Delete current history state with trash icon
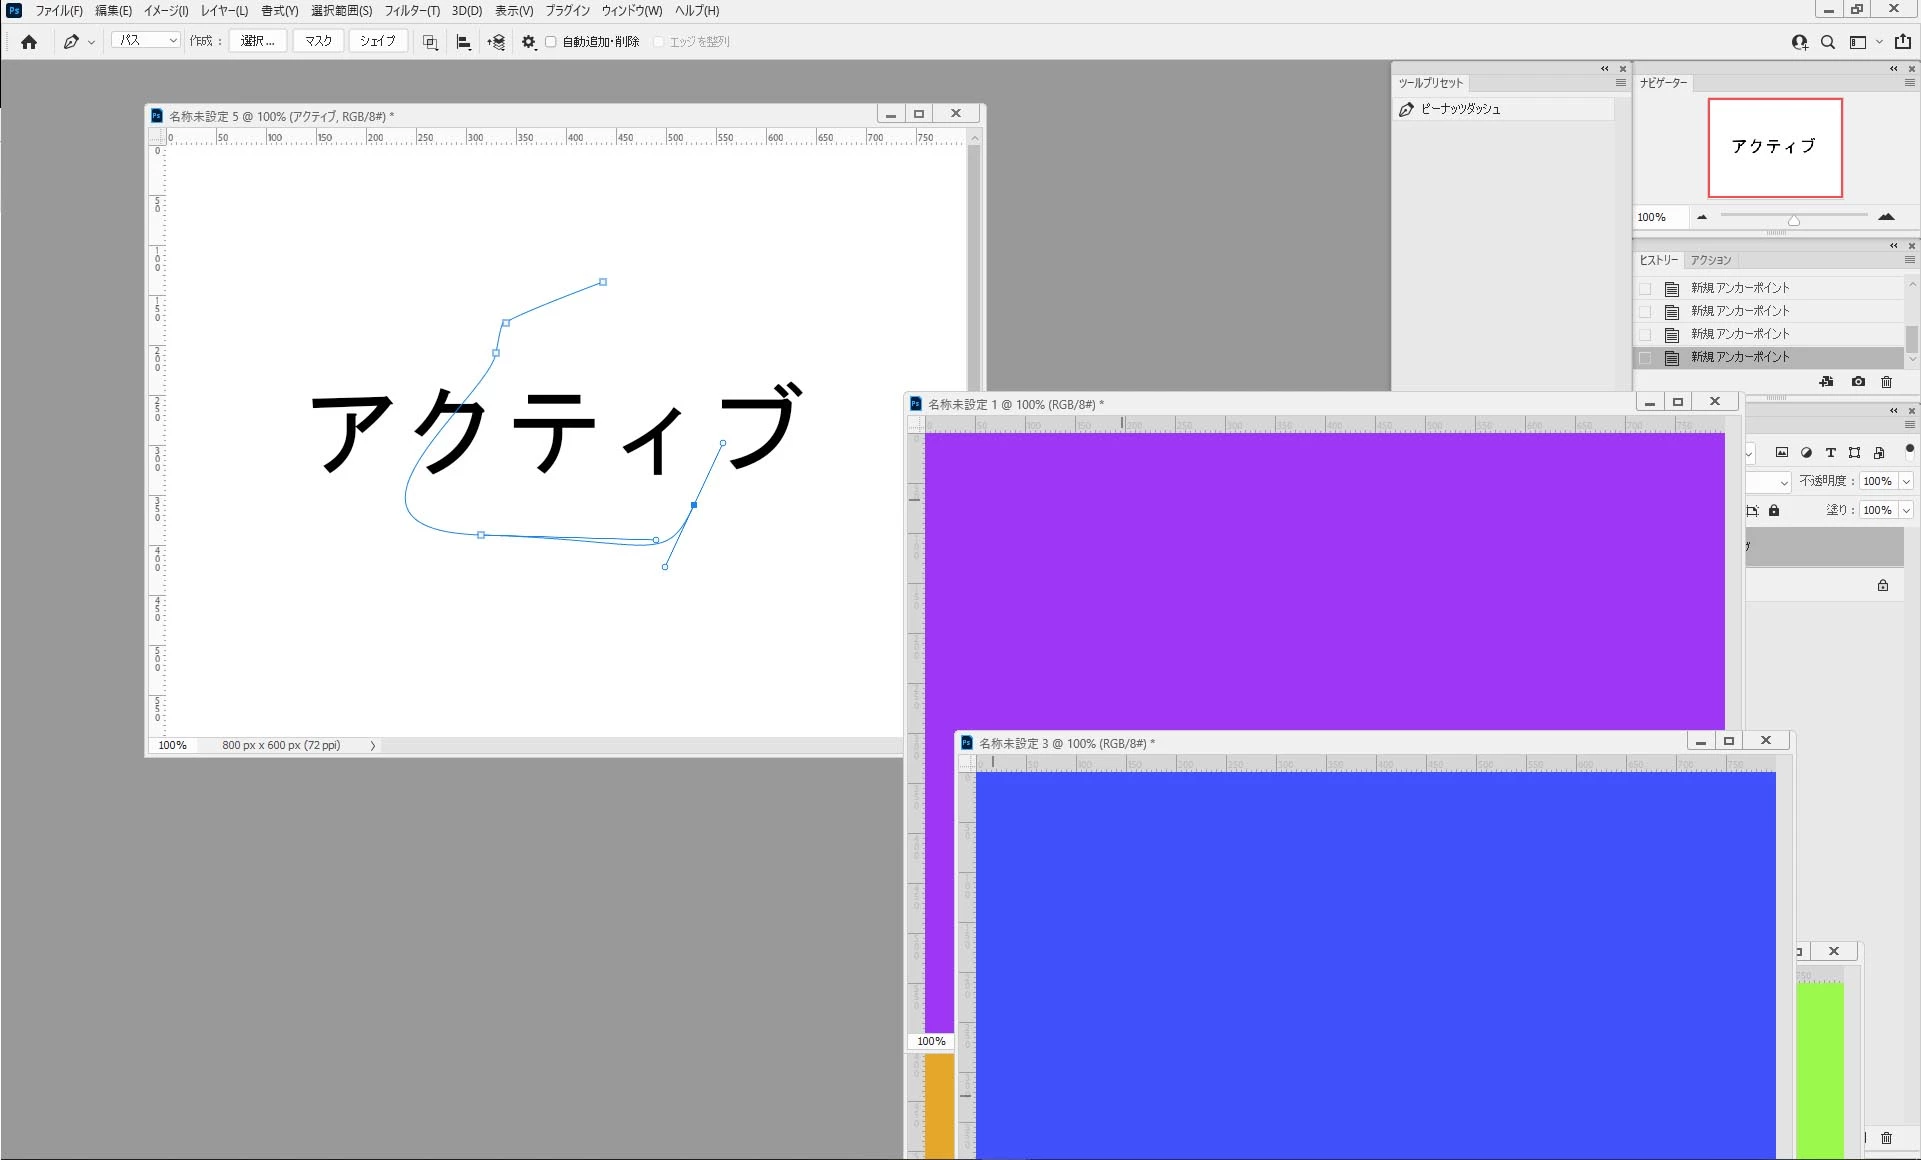This screenshot has width=1921, height=1160. (1887, 382)
